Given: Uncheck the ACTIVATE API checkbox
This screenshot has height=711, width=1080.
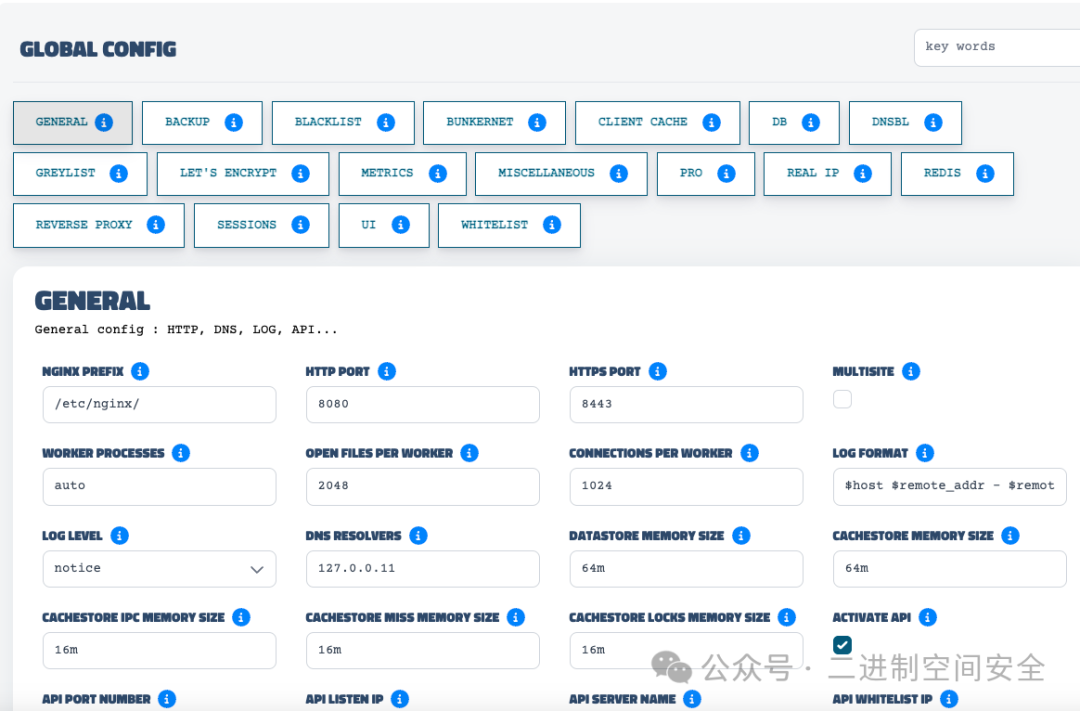Looking at the screenshot, I should (842, 645).
